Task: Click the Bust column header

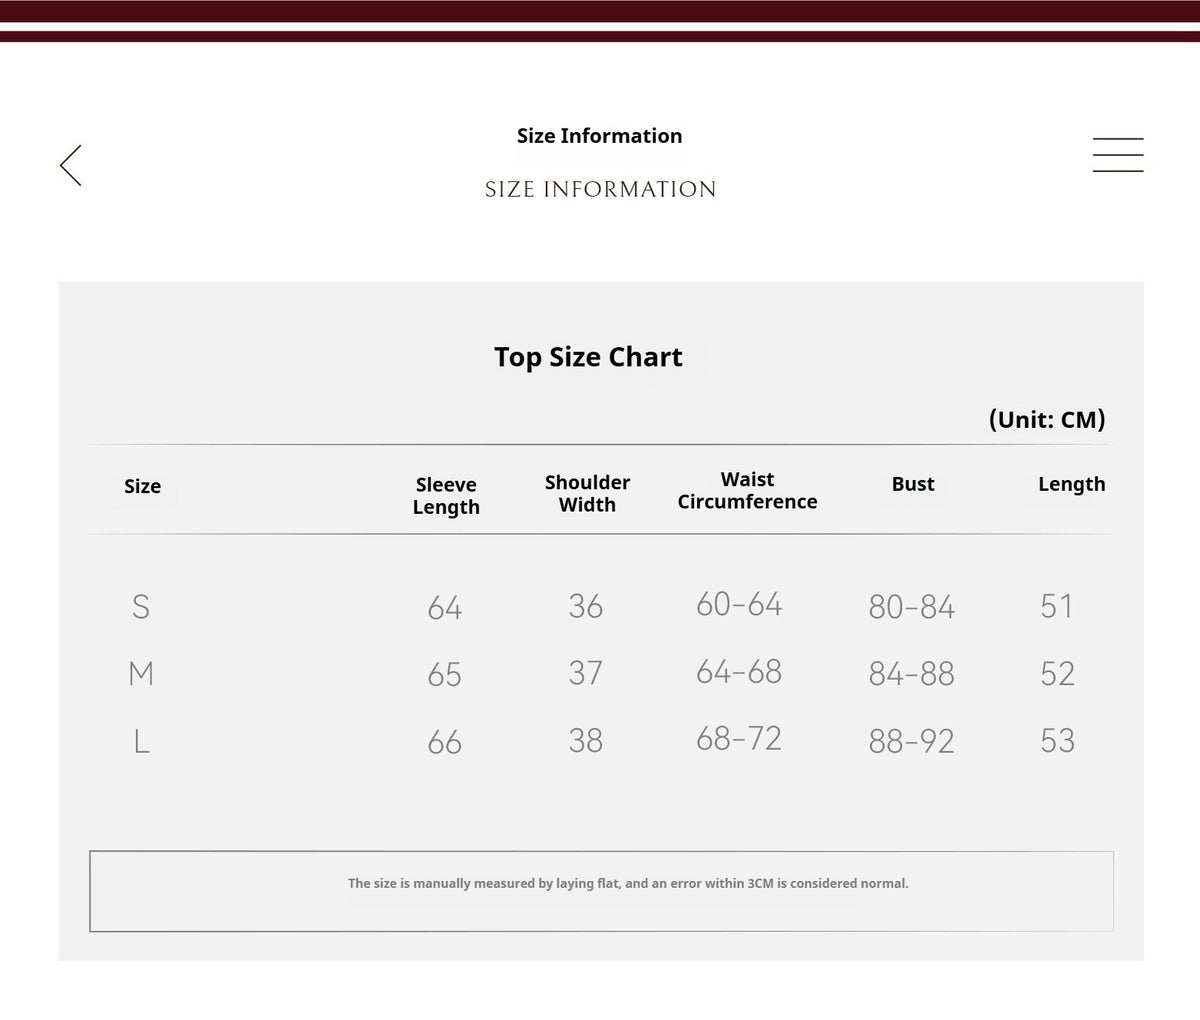Action: click(913, 484)
